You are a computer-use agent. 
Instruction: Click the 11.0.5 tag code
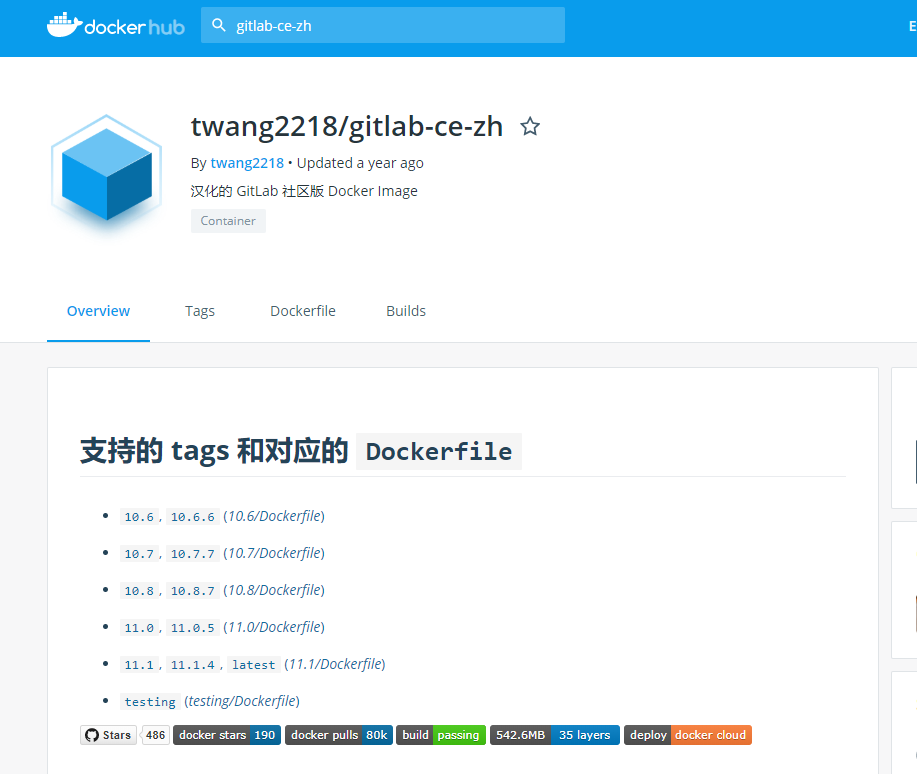click(192, 628)
